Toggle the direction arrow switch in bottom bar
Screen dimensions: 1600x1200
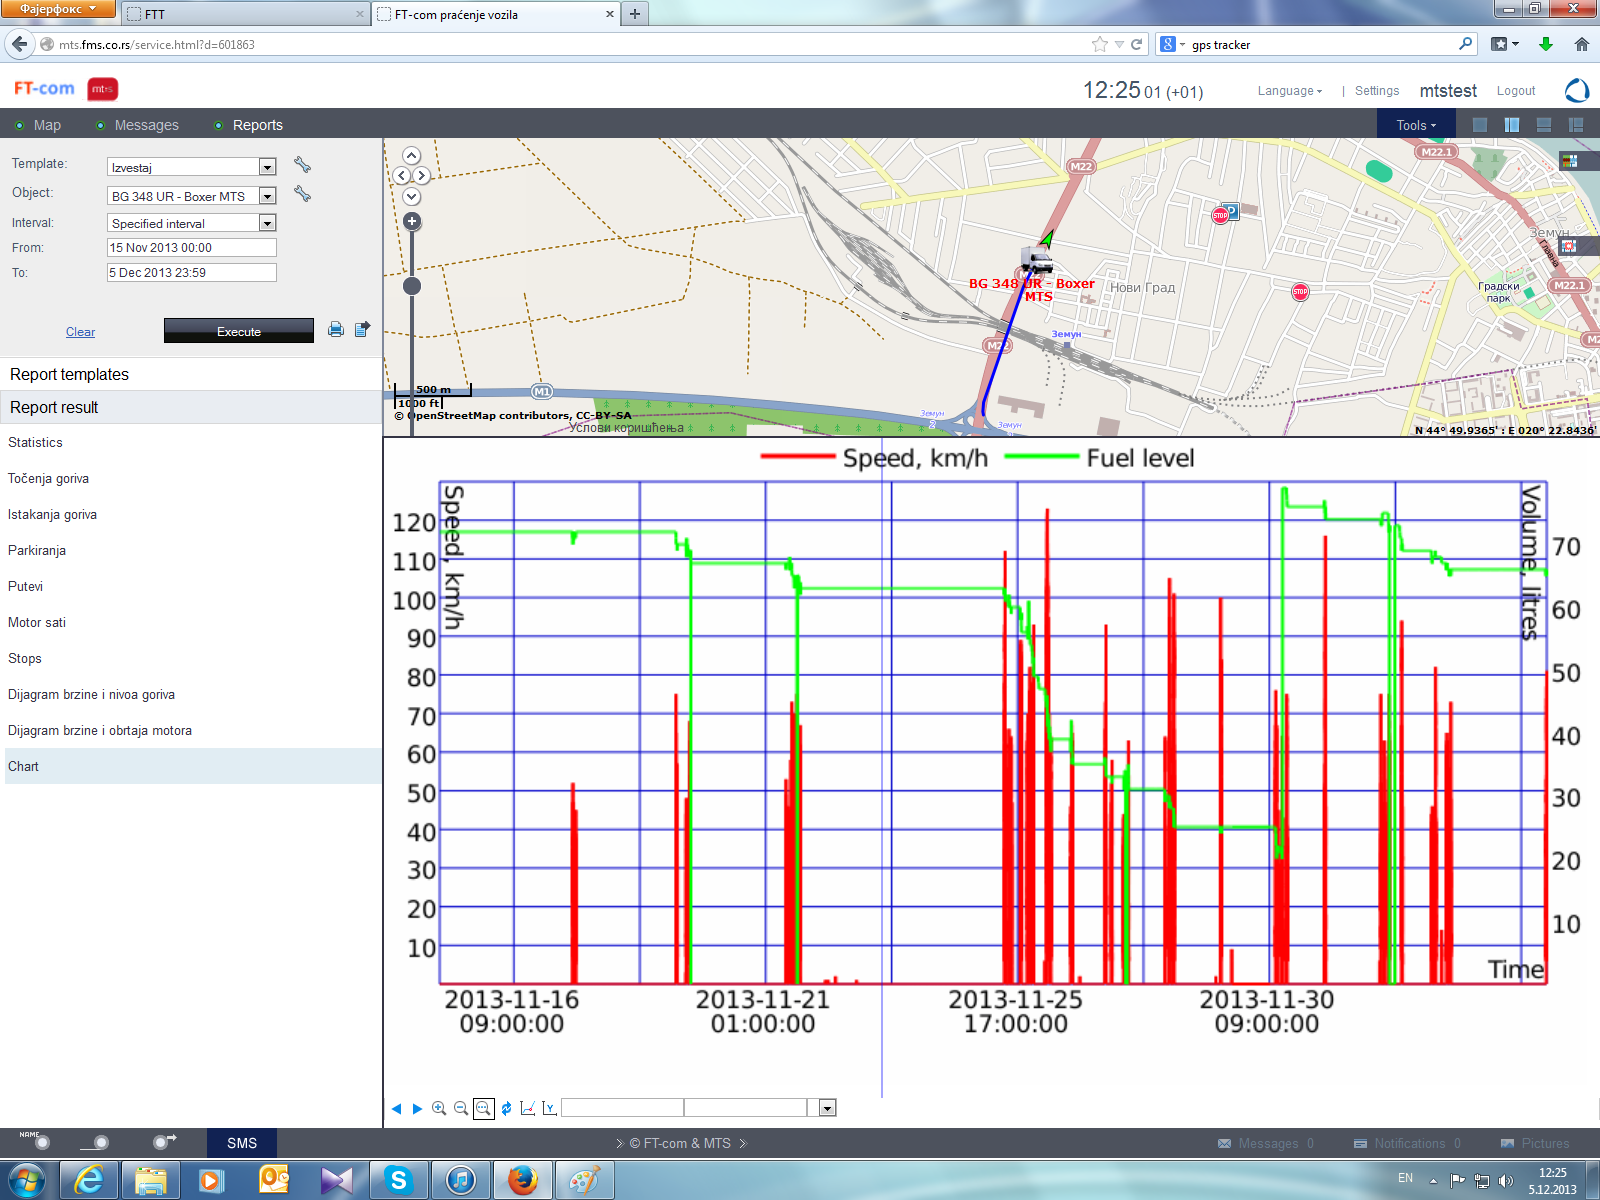coord(162,1142)
